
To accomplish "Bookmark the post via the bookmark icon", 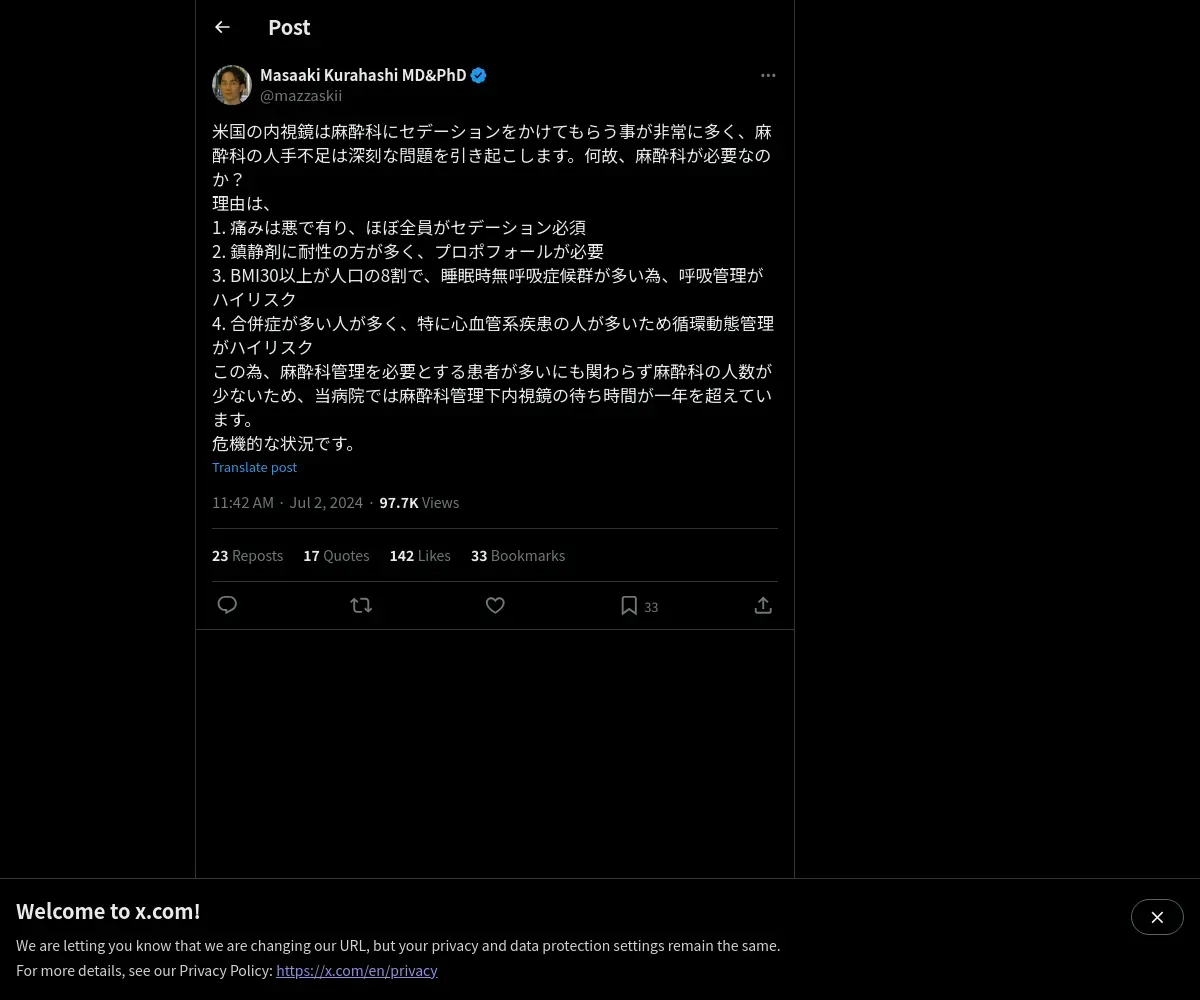I will tap(629, 605).
